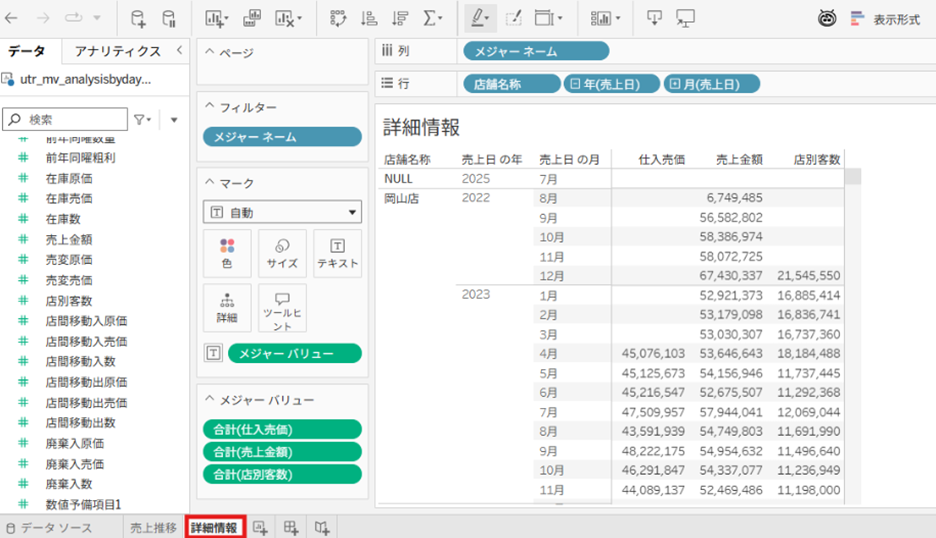Click the add new data source icon
936x538 pixels.
coord(138,19)
